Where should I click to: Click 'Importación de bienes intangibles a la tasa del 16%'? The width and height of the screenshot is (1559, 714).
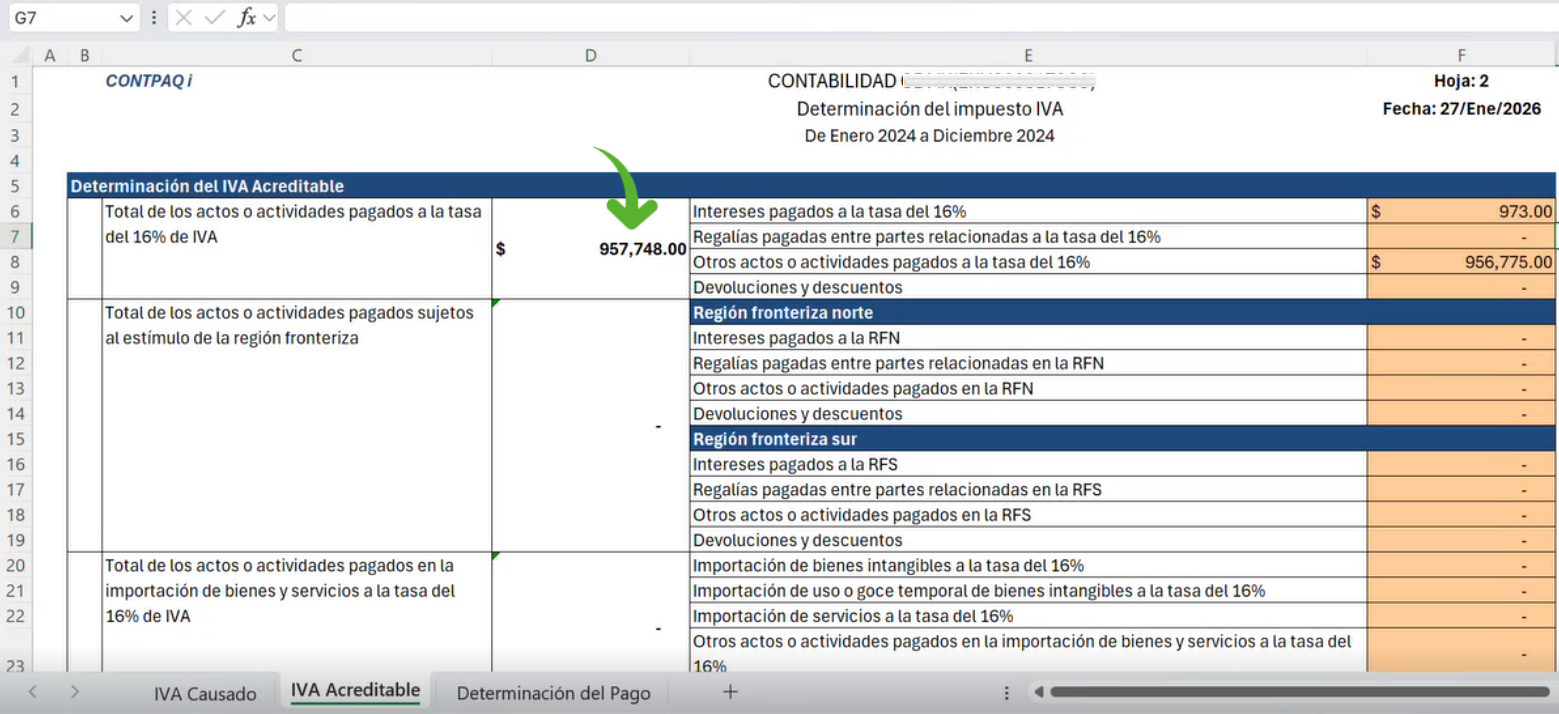point(888,566)
